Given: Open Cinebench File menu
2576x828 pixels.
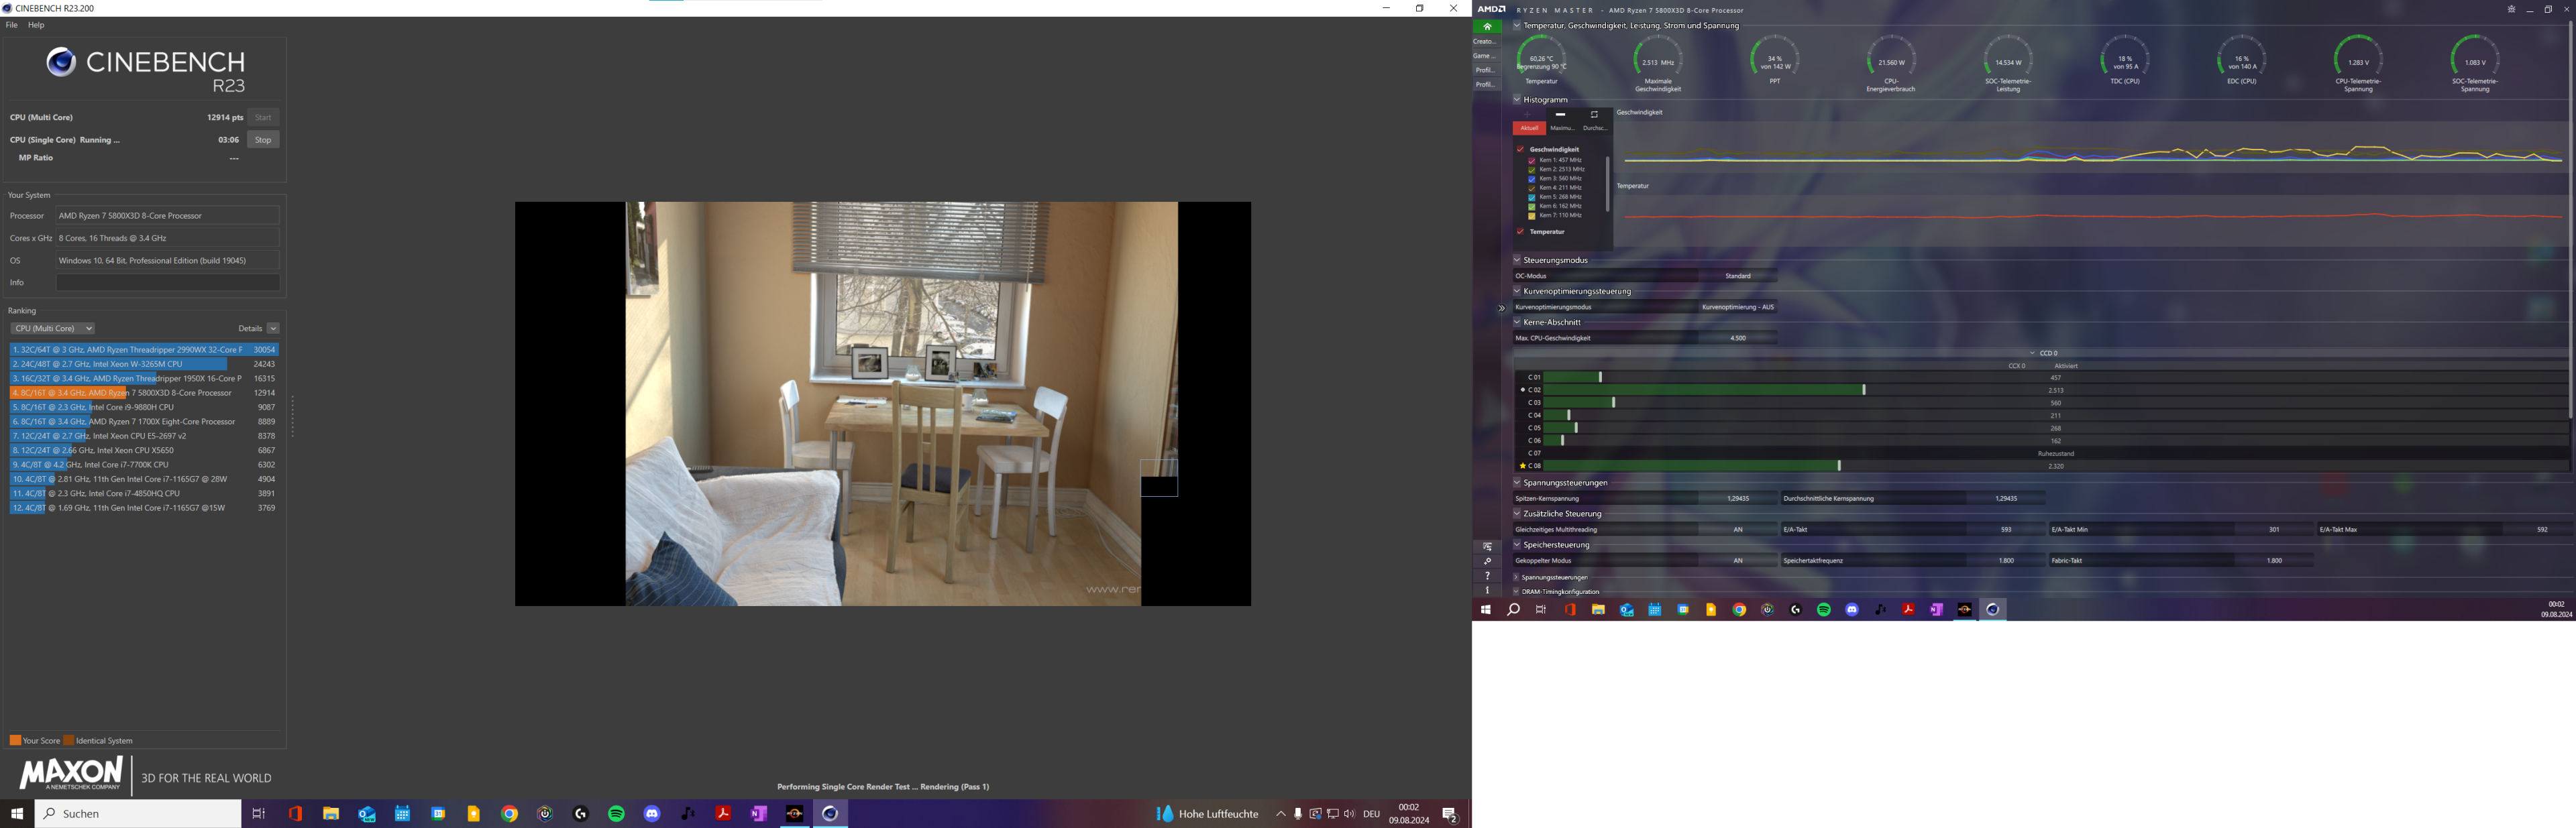Looking at the screenshot, I should point(12,25).
